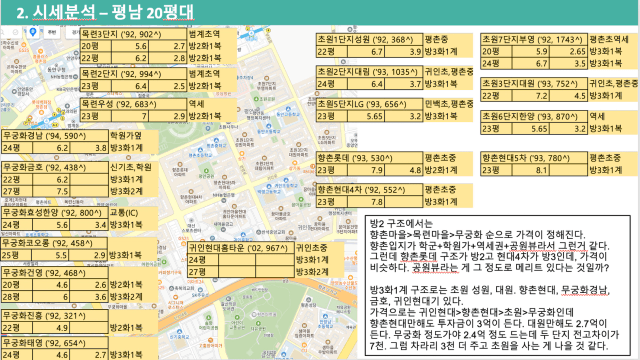The height and width of the screenshot is (360, 640).
Task: Click the blue location pin icon on map
Action: [x=33, y=32]
